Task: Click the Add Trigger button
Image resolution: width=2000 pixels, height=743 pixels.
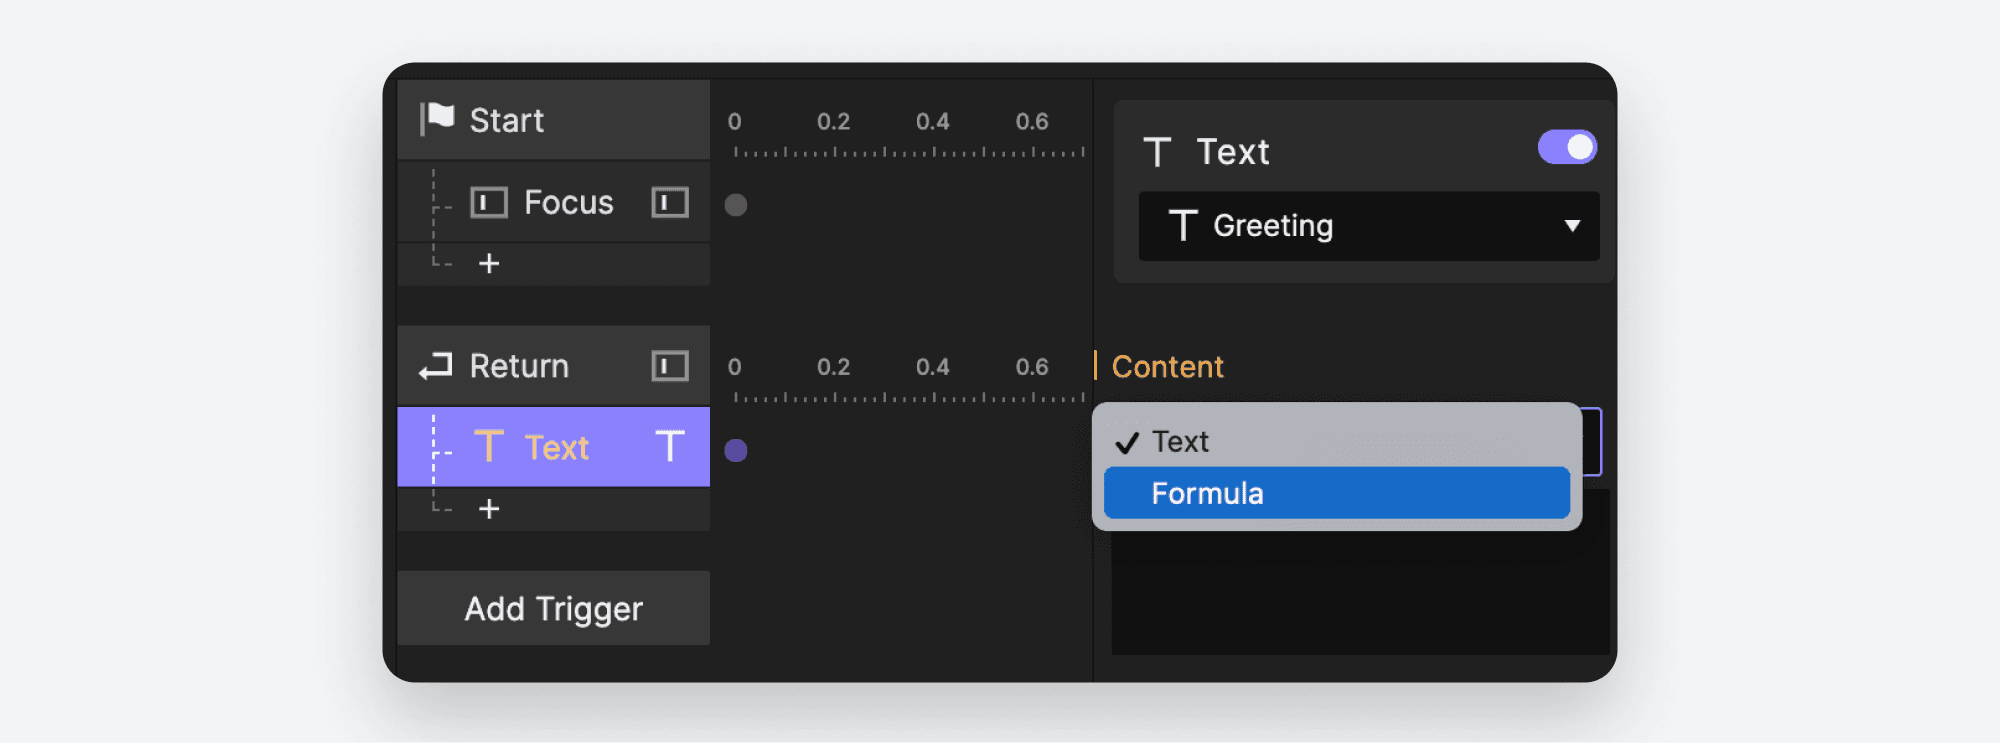Action: (x=553, y=608)
